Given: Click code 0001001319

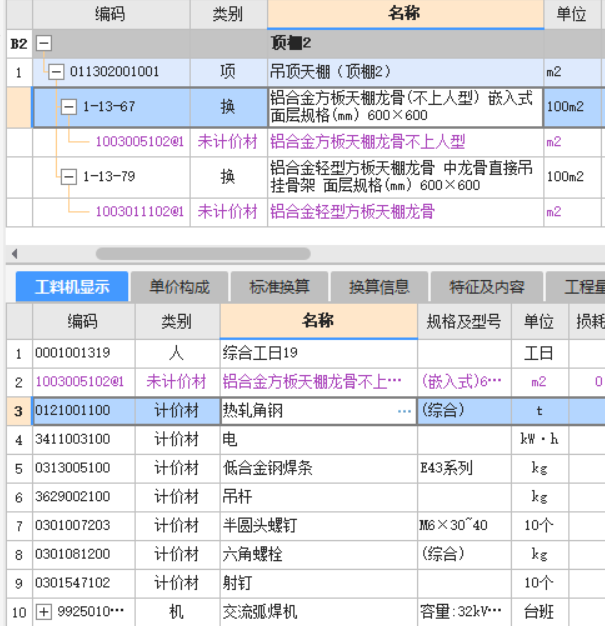Looking at the screenshot, I should (73, 353).
